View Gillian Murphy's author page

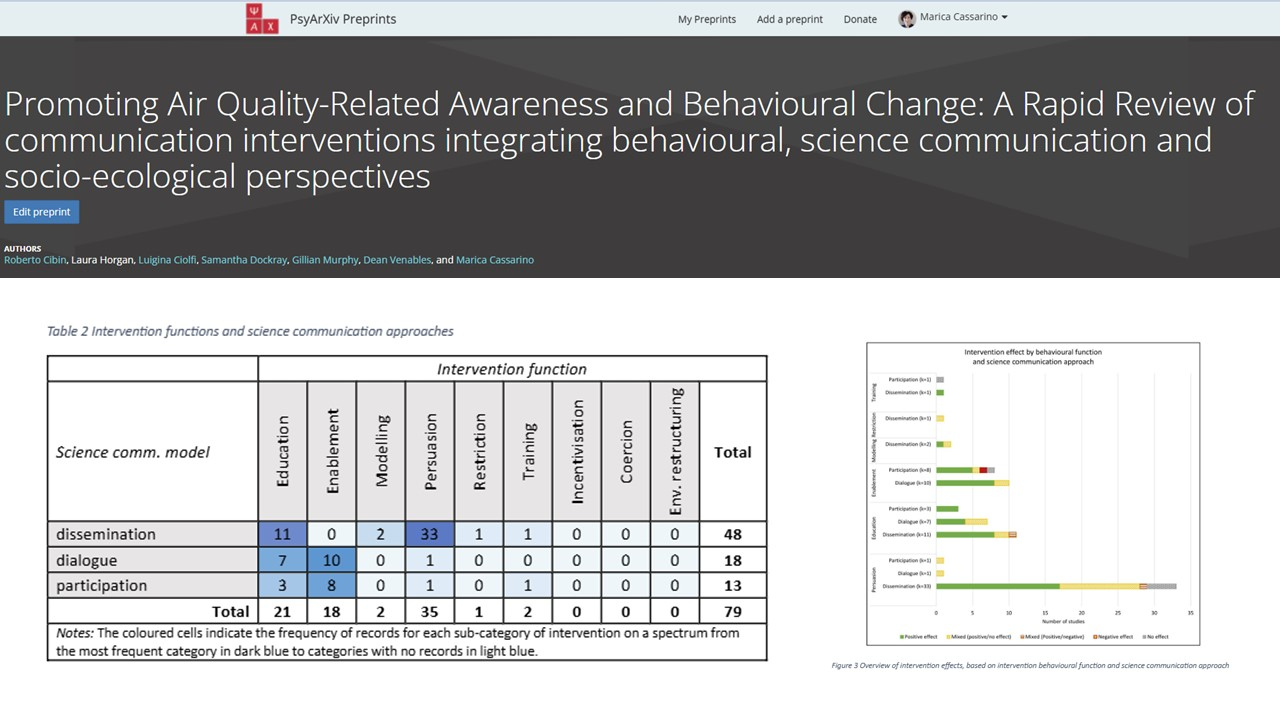324,260
